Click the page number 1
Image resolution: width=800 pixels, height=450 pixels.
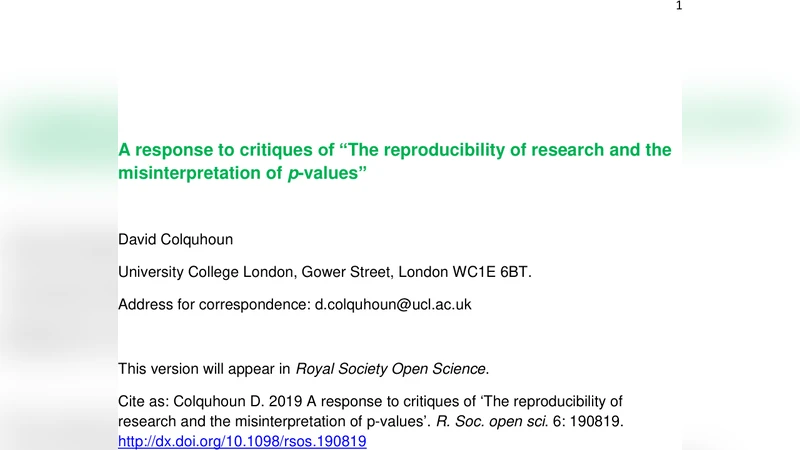click(679, 6)
